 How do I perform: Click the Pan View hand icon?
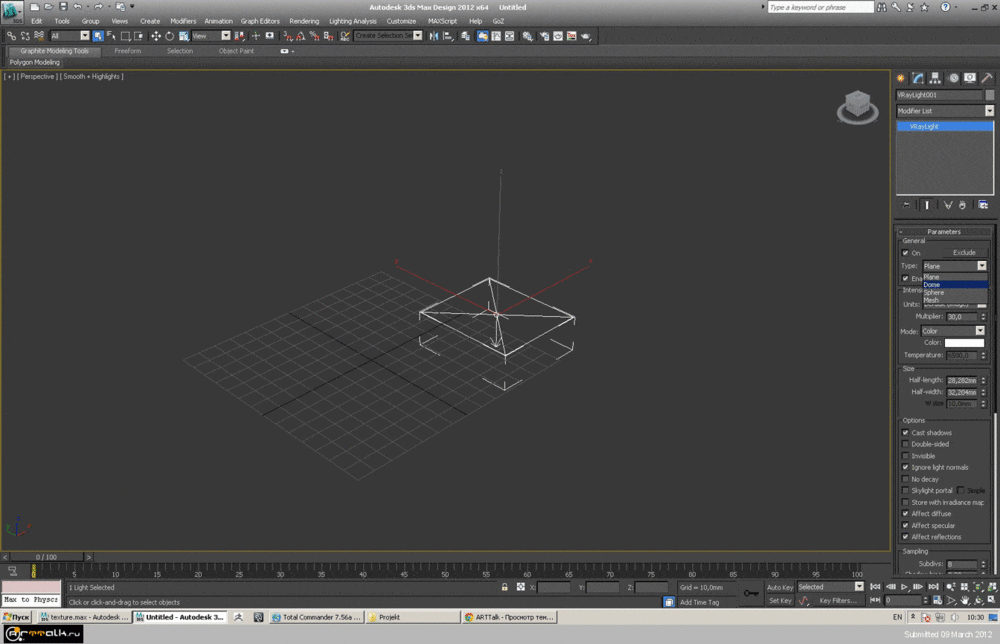click(965, 600)
